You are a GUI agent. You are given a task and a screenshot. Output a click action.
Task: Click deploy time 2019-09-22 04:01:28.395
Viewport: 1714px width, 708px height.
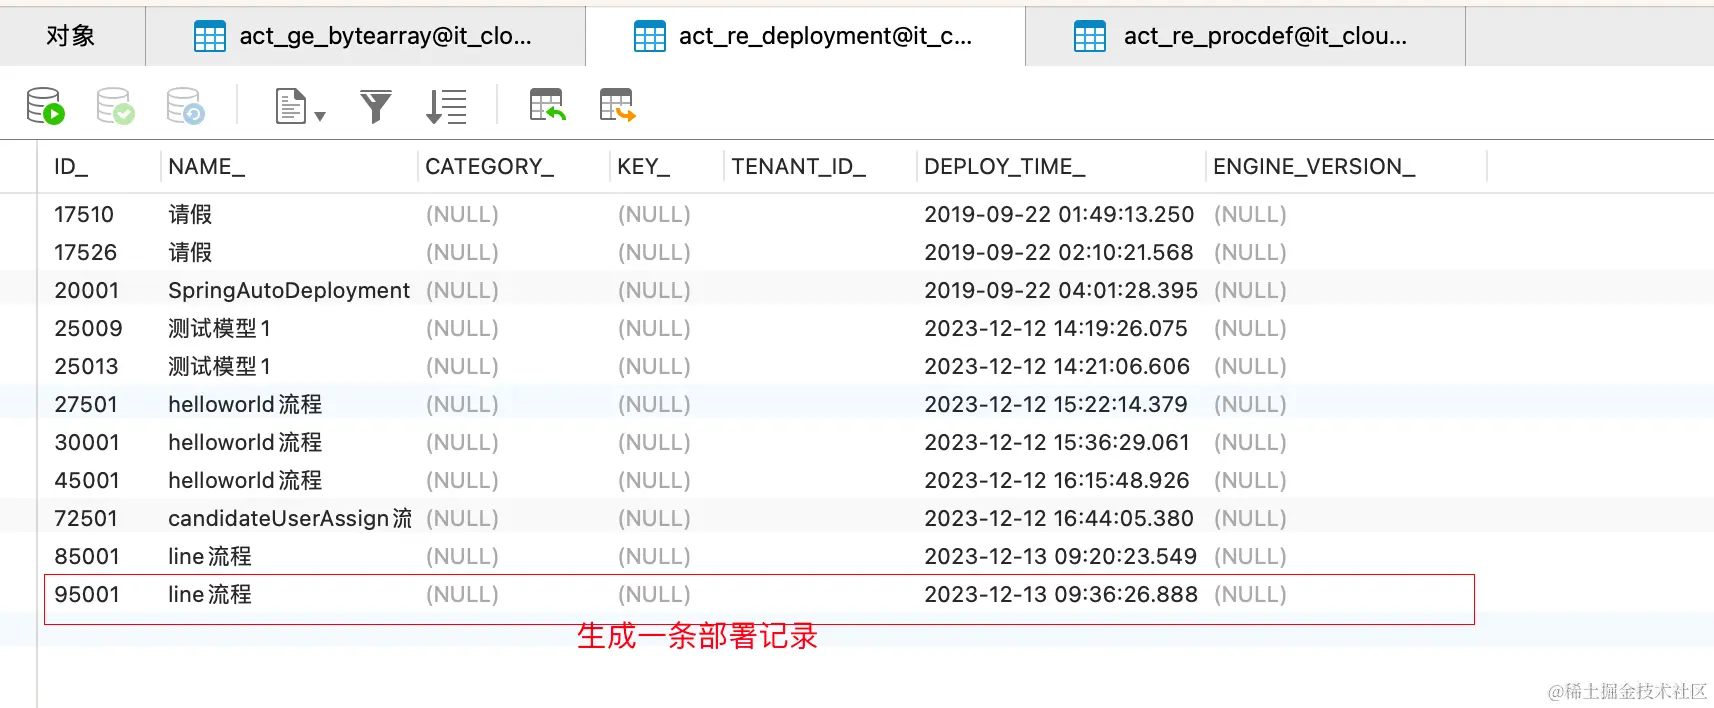(x=1061, y=291)
